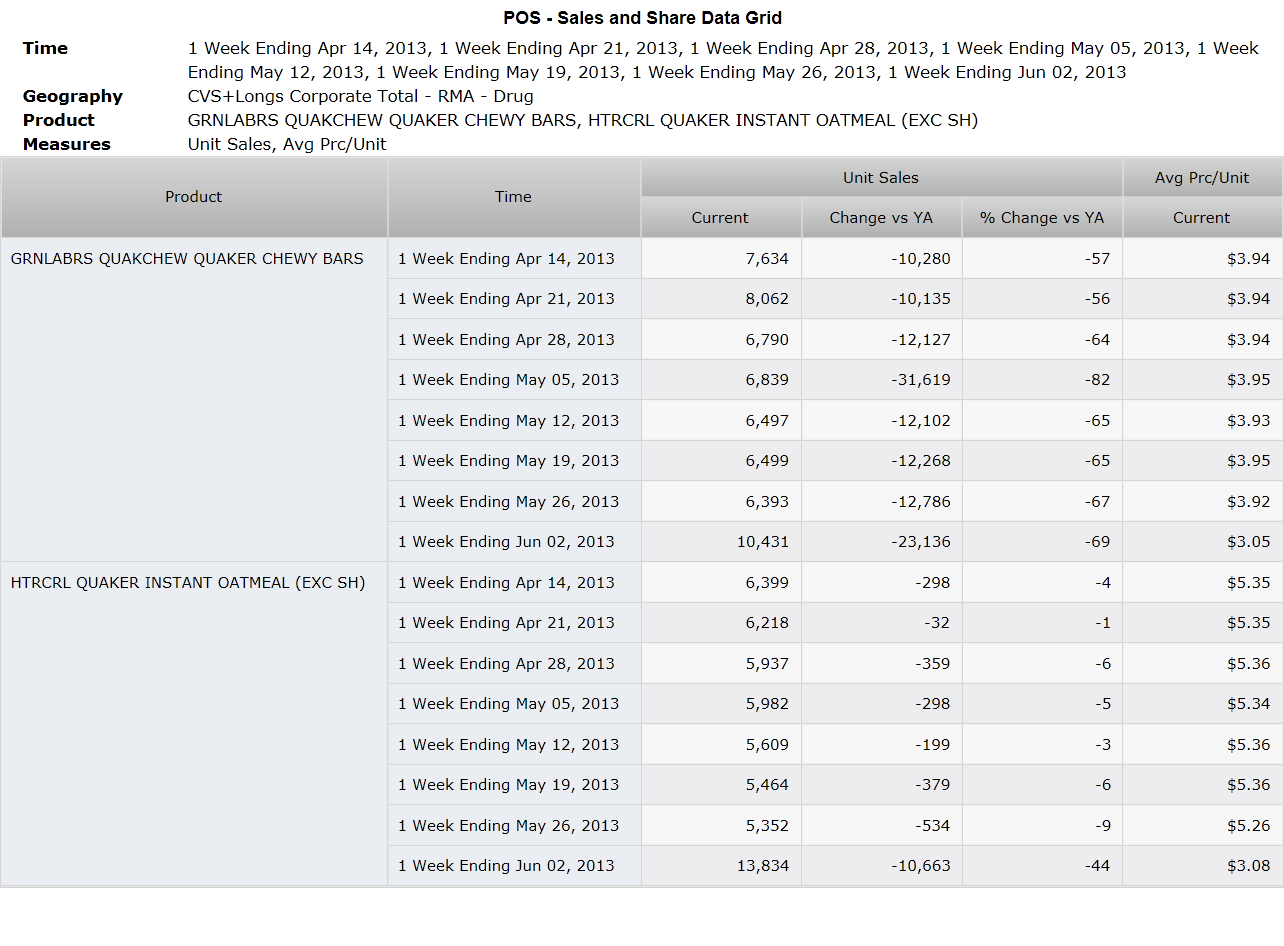Select unit sales cell 8,062
1284x946 pixels.
coord(721,298)
